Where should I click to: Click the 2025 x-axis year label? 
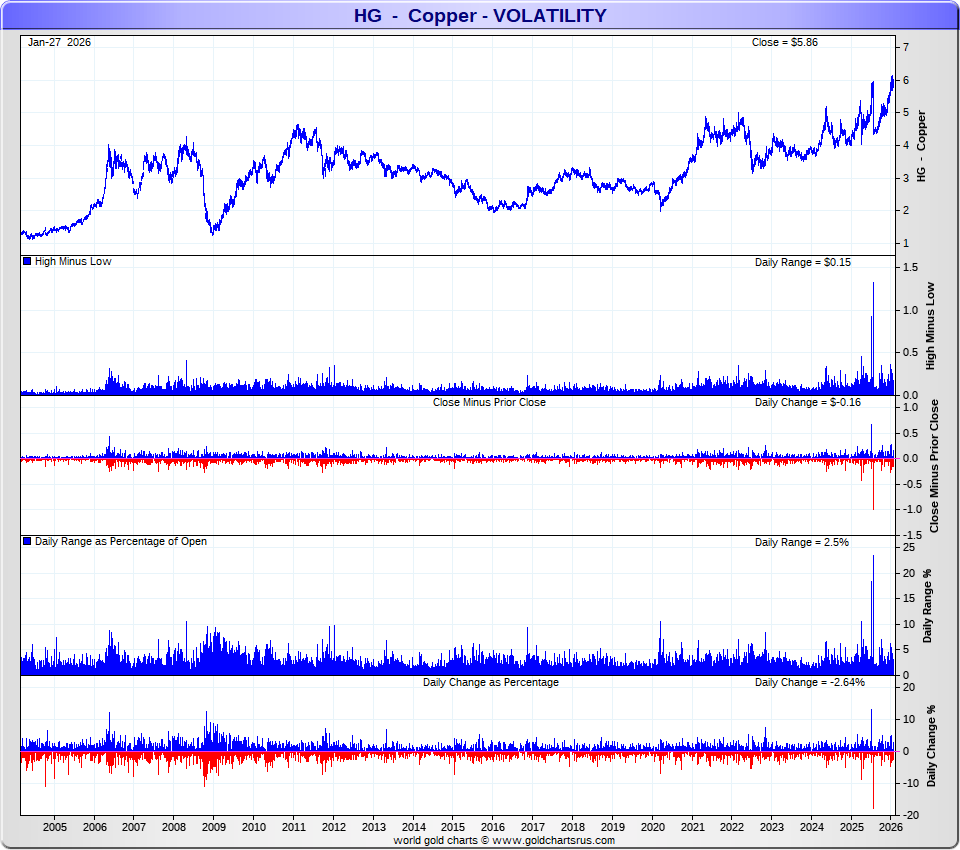point(852,827)
